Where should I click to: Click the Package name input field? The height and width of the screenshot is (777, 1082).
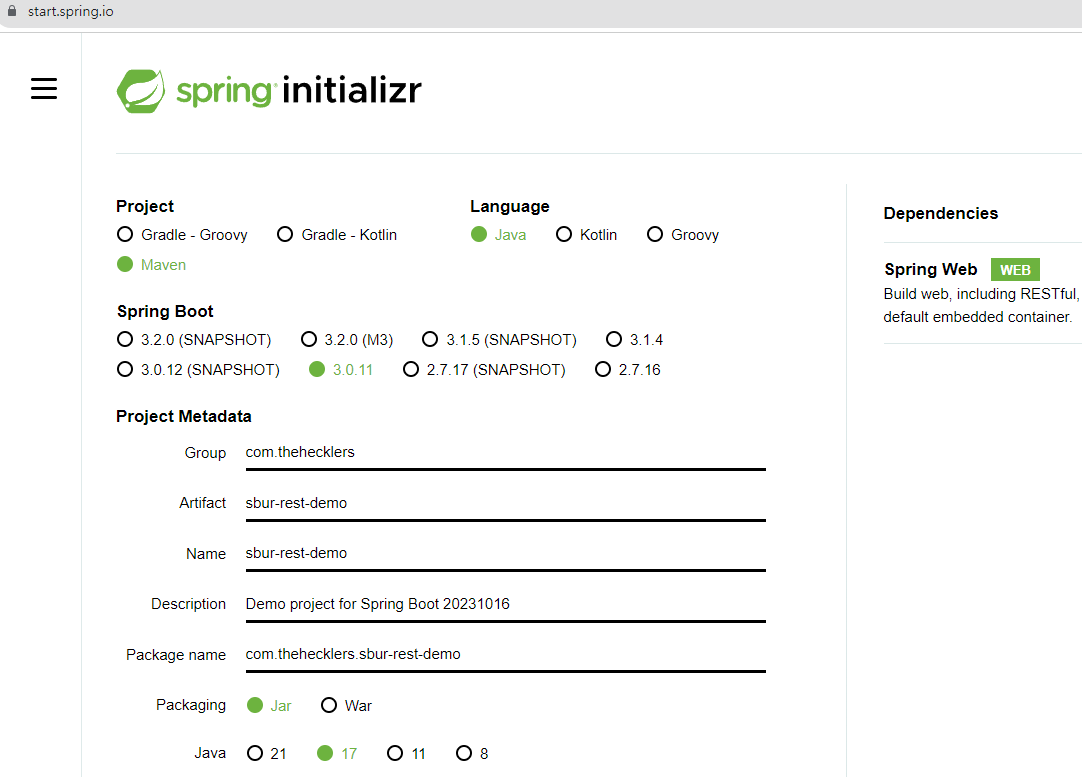[506, 655]
